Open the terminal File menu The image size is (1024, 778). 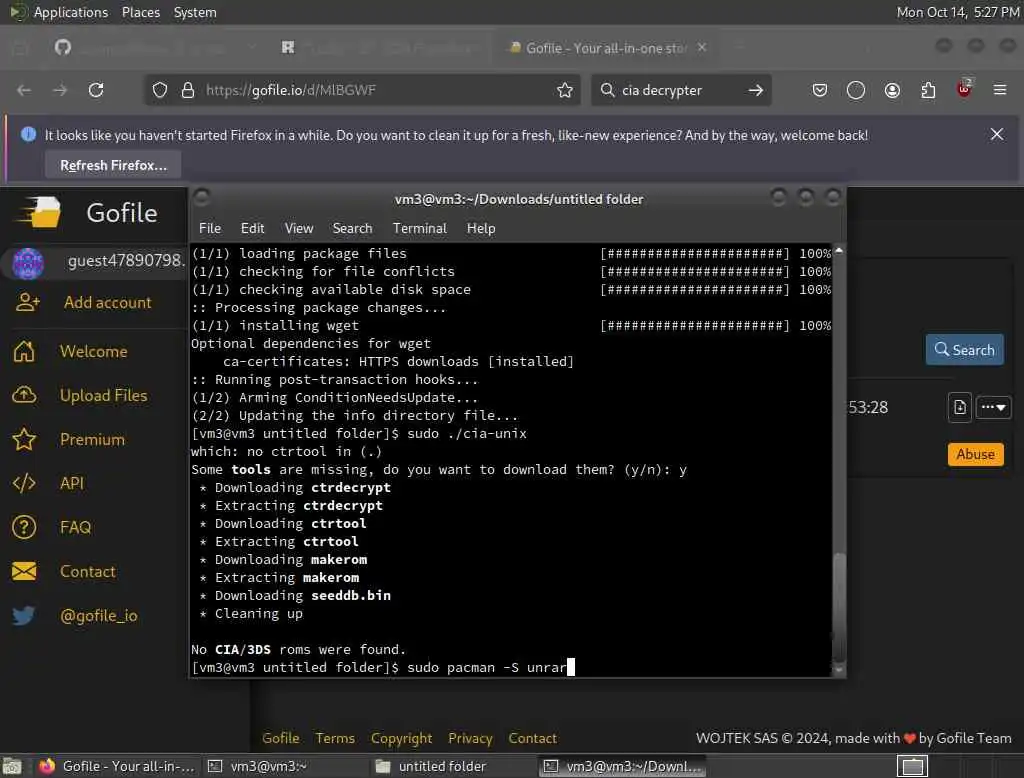210,228
